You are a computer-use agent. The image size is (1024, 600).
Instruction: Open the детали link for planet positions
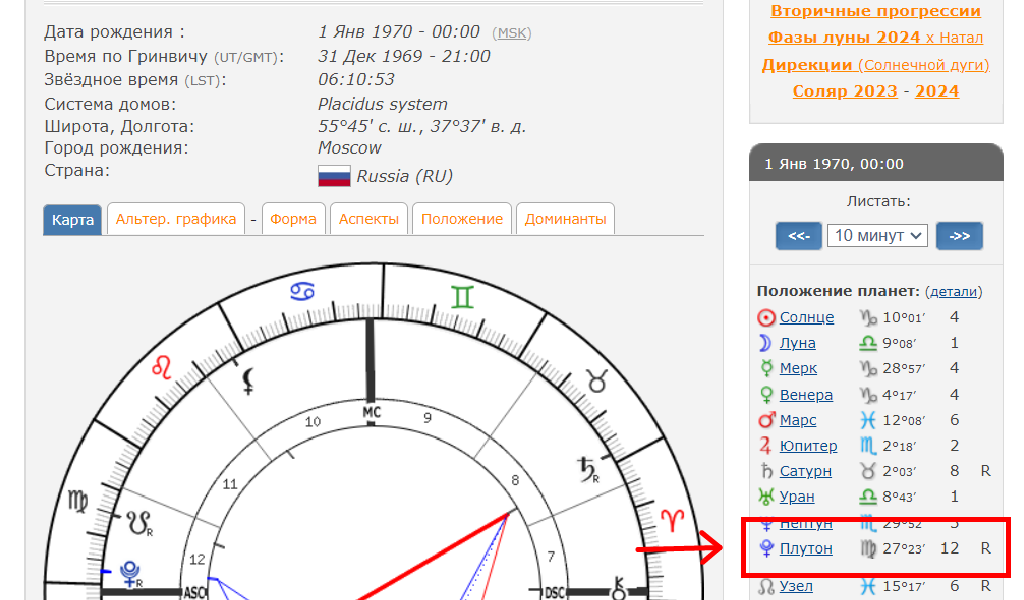(953, 292)
